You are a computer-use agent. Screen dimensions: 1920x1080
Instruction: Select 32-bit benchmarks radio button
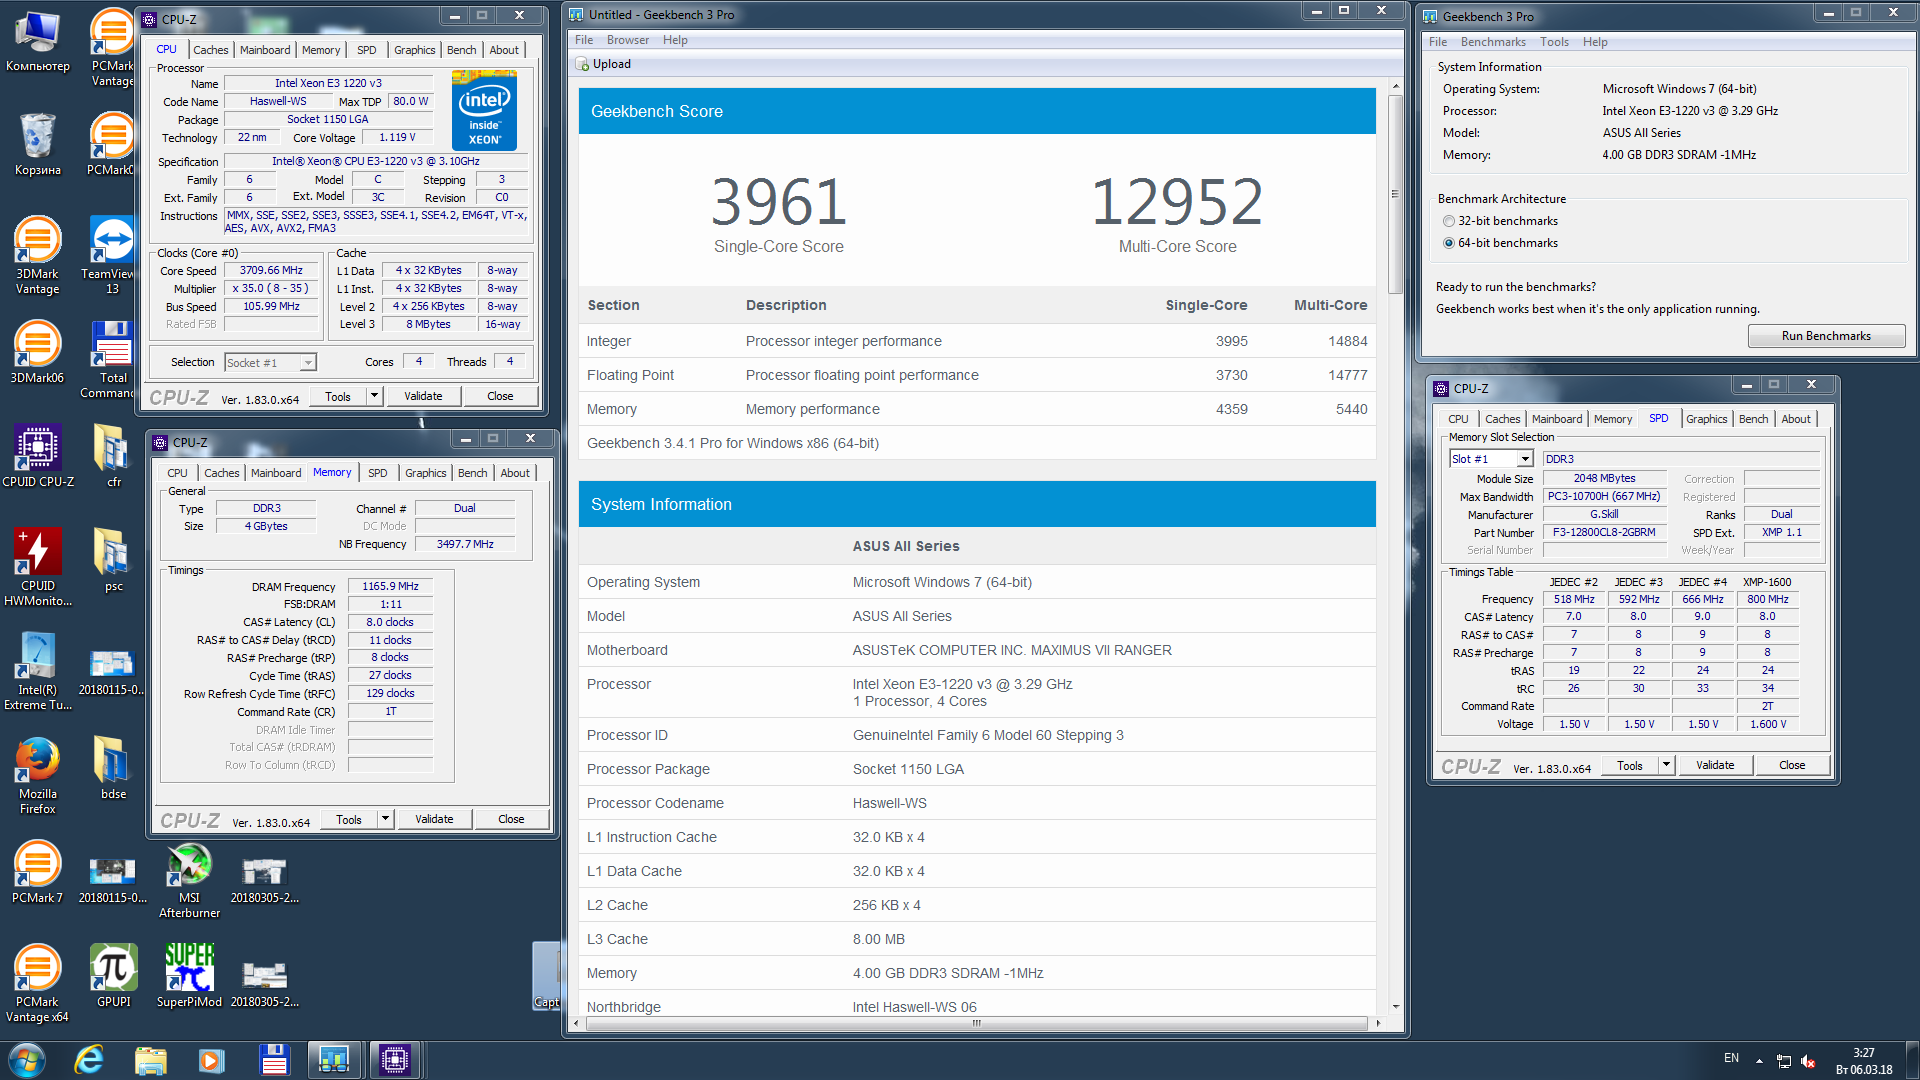1448,221
